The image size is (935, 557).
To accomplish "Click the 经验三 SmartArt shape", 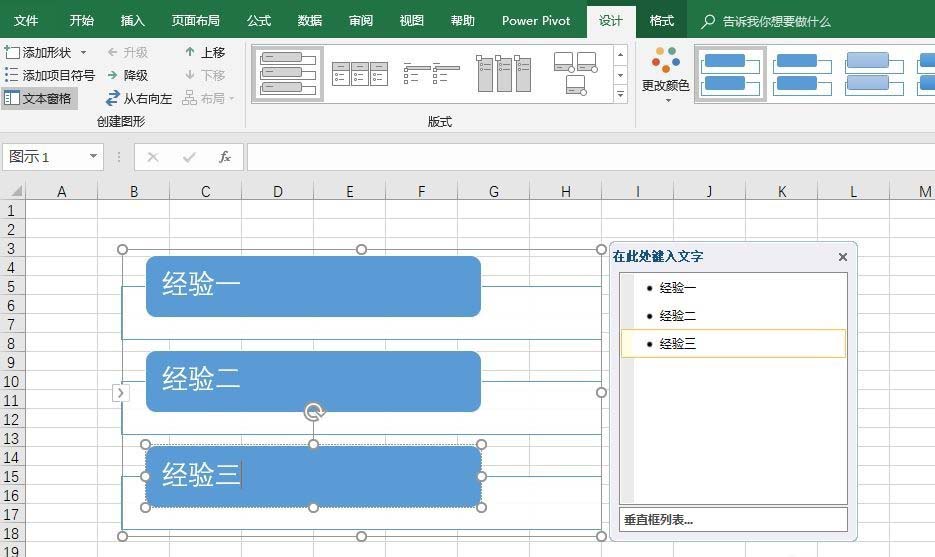I will pyautogui.click(x=314, y=476).
